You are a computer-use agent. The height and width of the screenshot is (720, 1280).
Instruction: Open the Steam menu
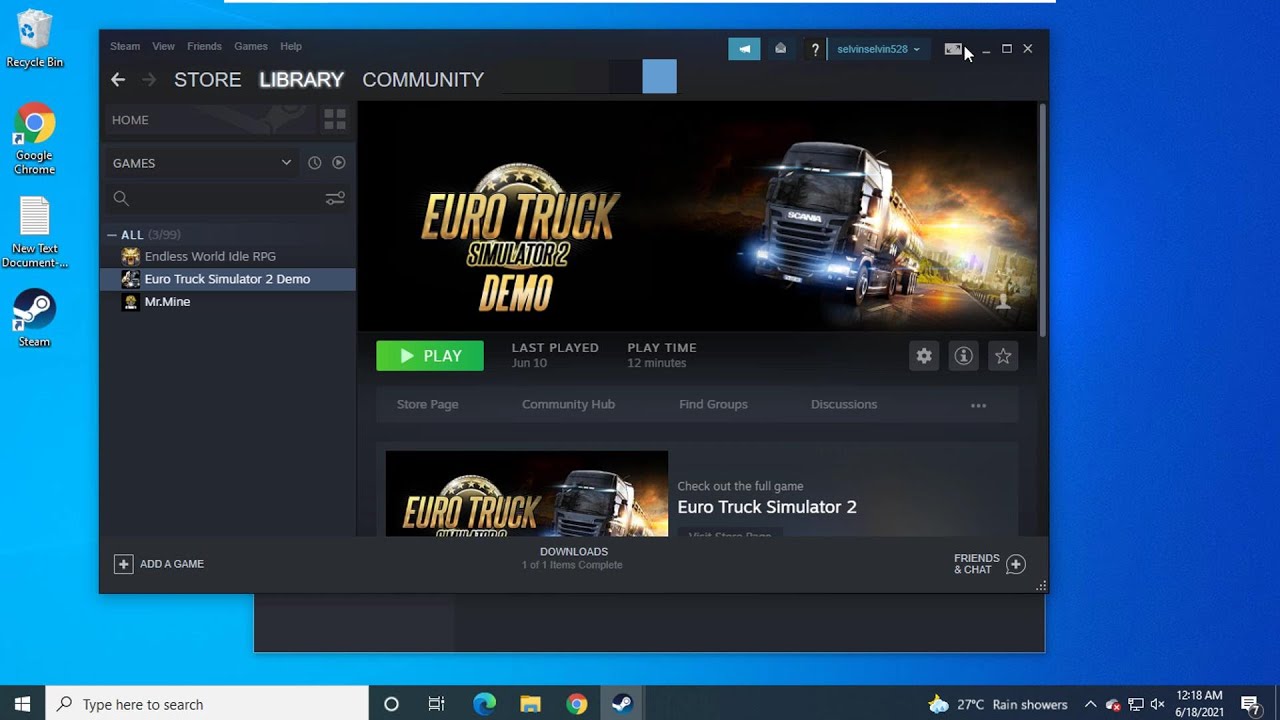(x=125, y=47)
